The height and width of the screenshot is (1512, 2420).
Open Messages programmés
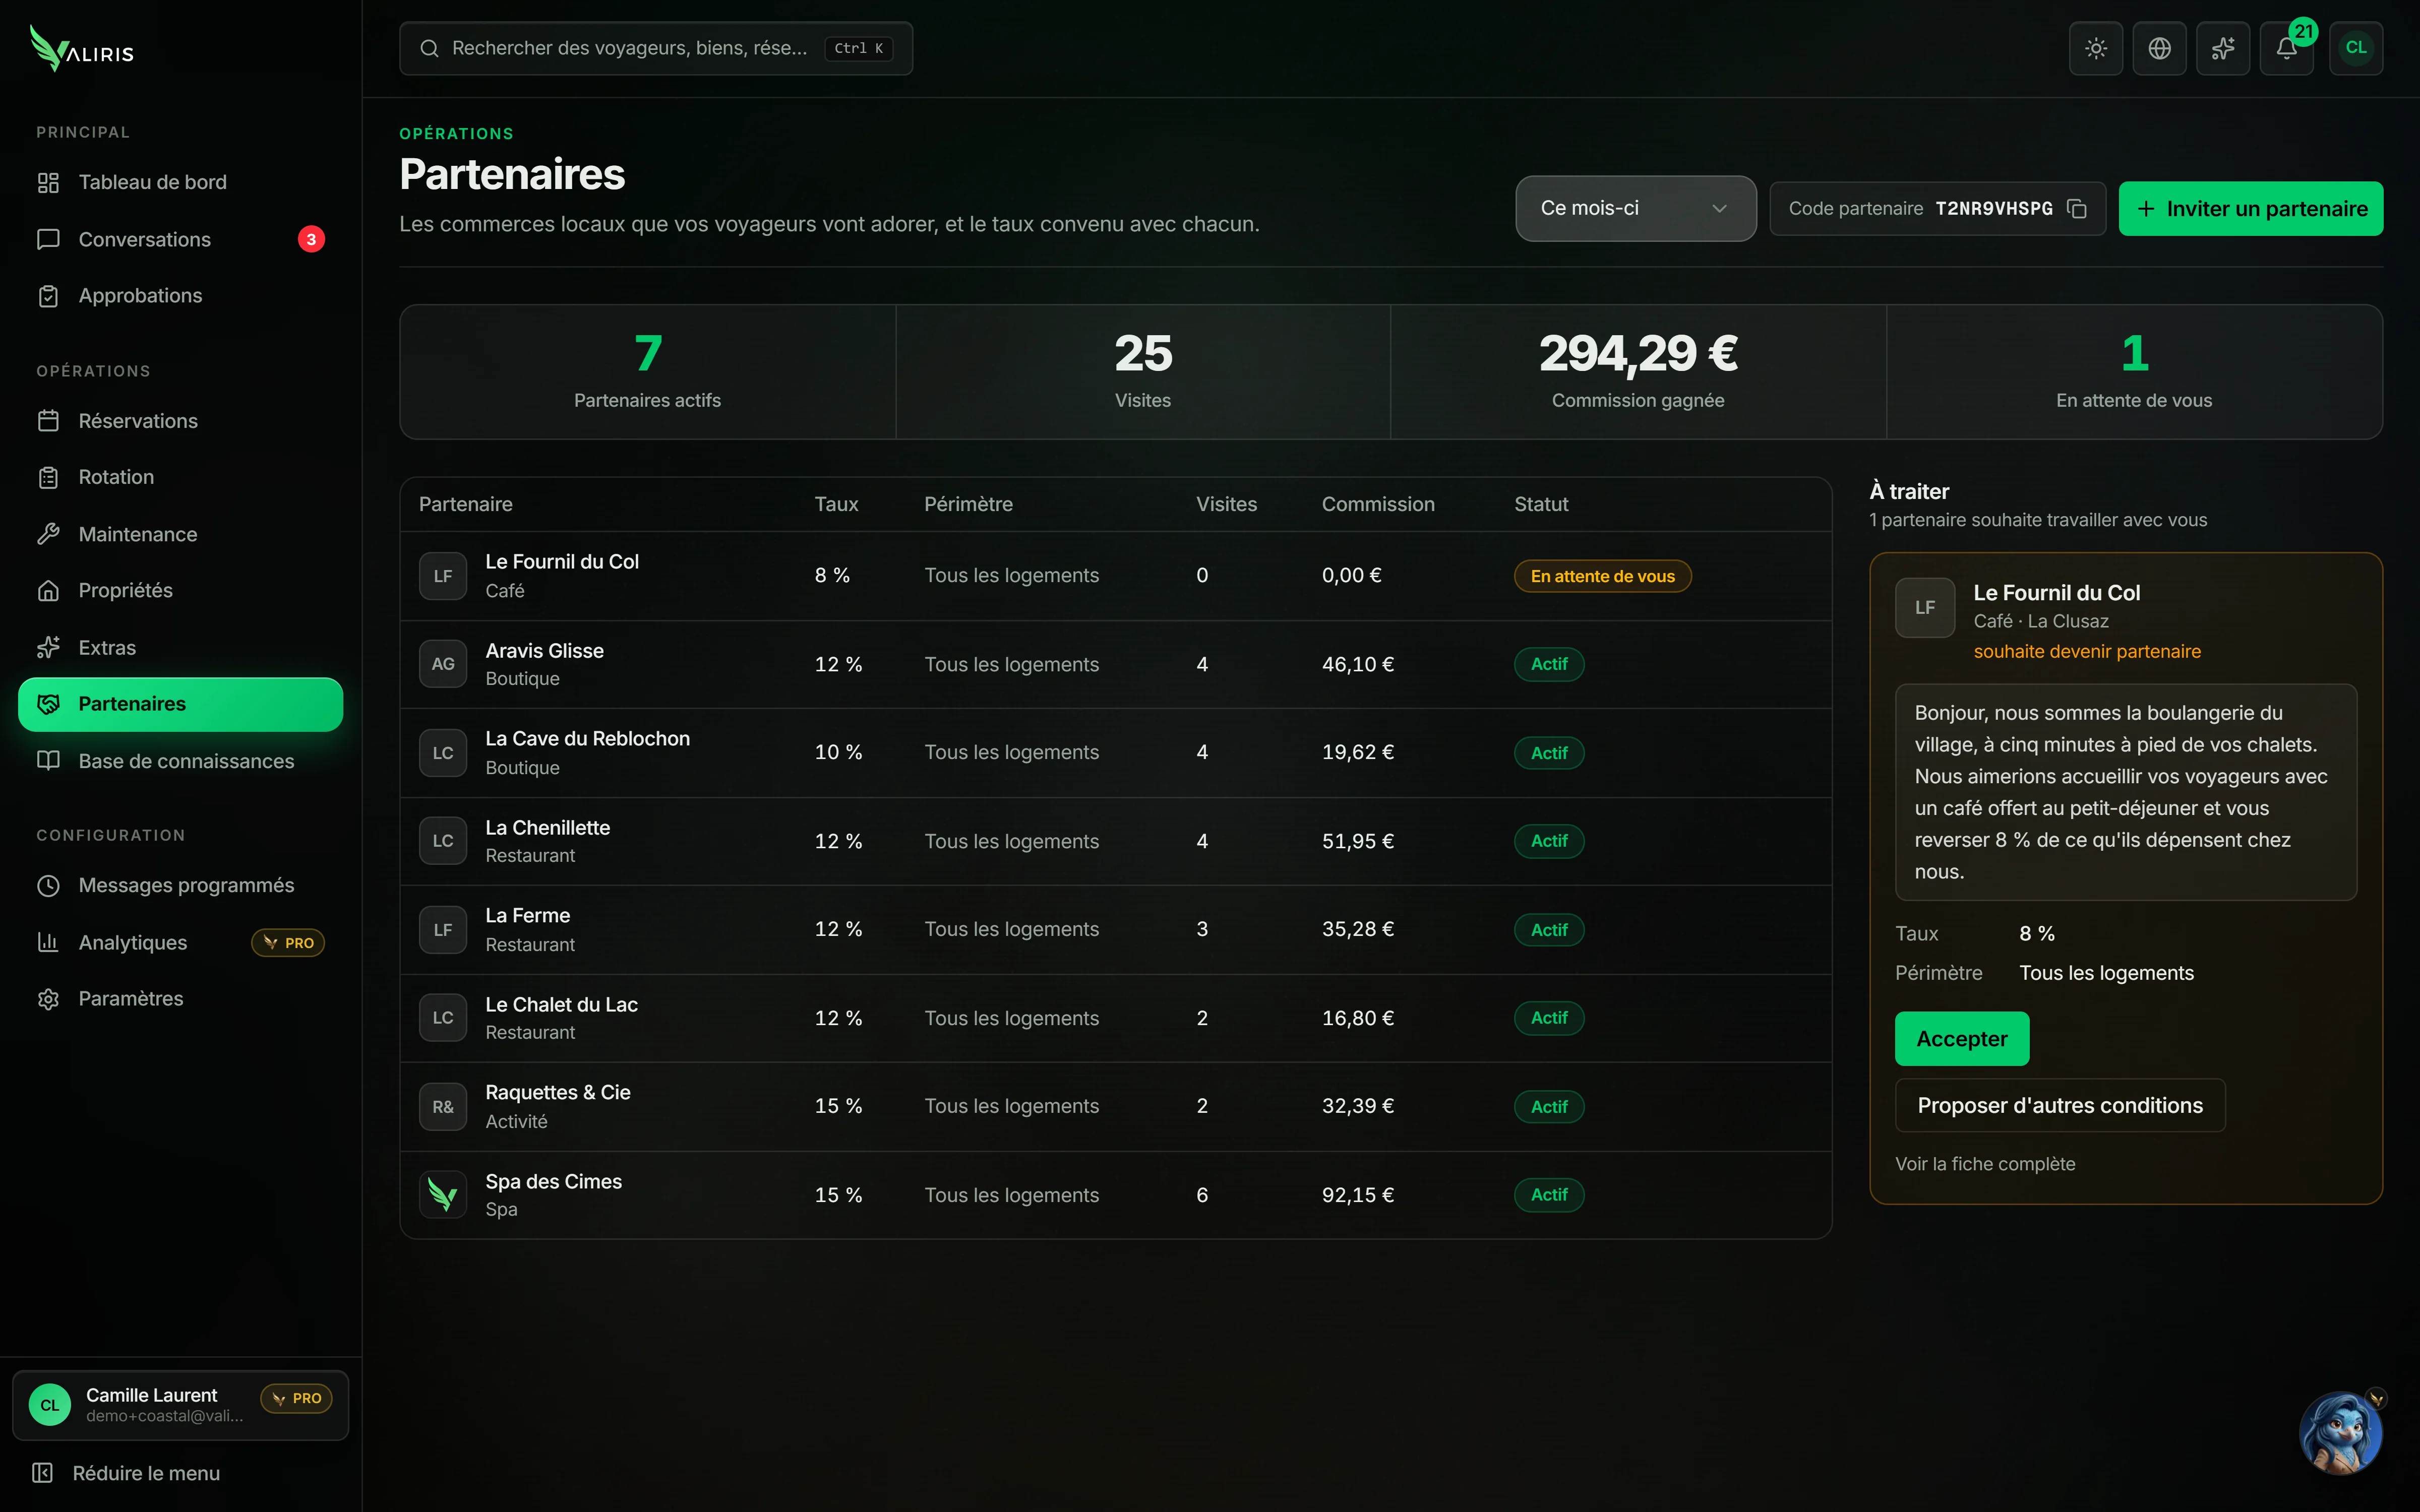(180, 885)
